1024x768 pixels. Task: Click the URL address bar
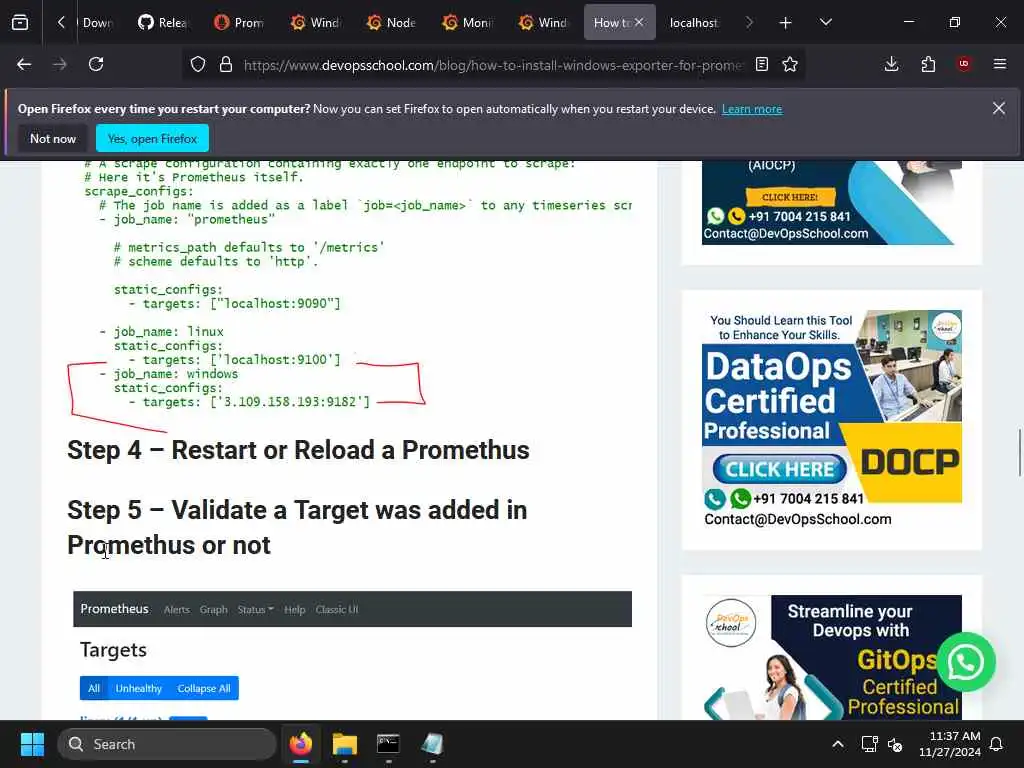click(492, 65)
